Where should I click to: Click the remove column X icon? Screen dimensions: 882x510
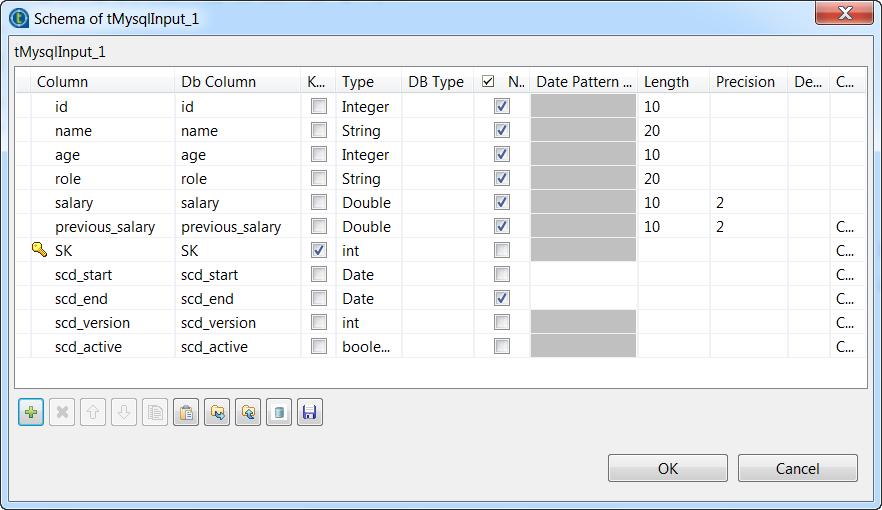pyautogui.click(x=62, y=412)
